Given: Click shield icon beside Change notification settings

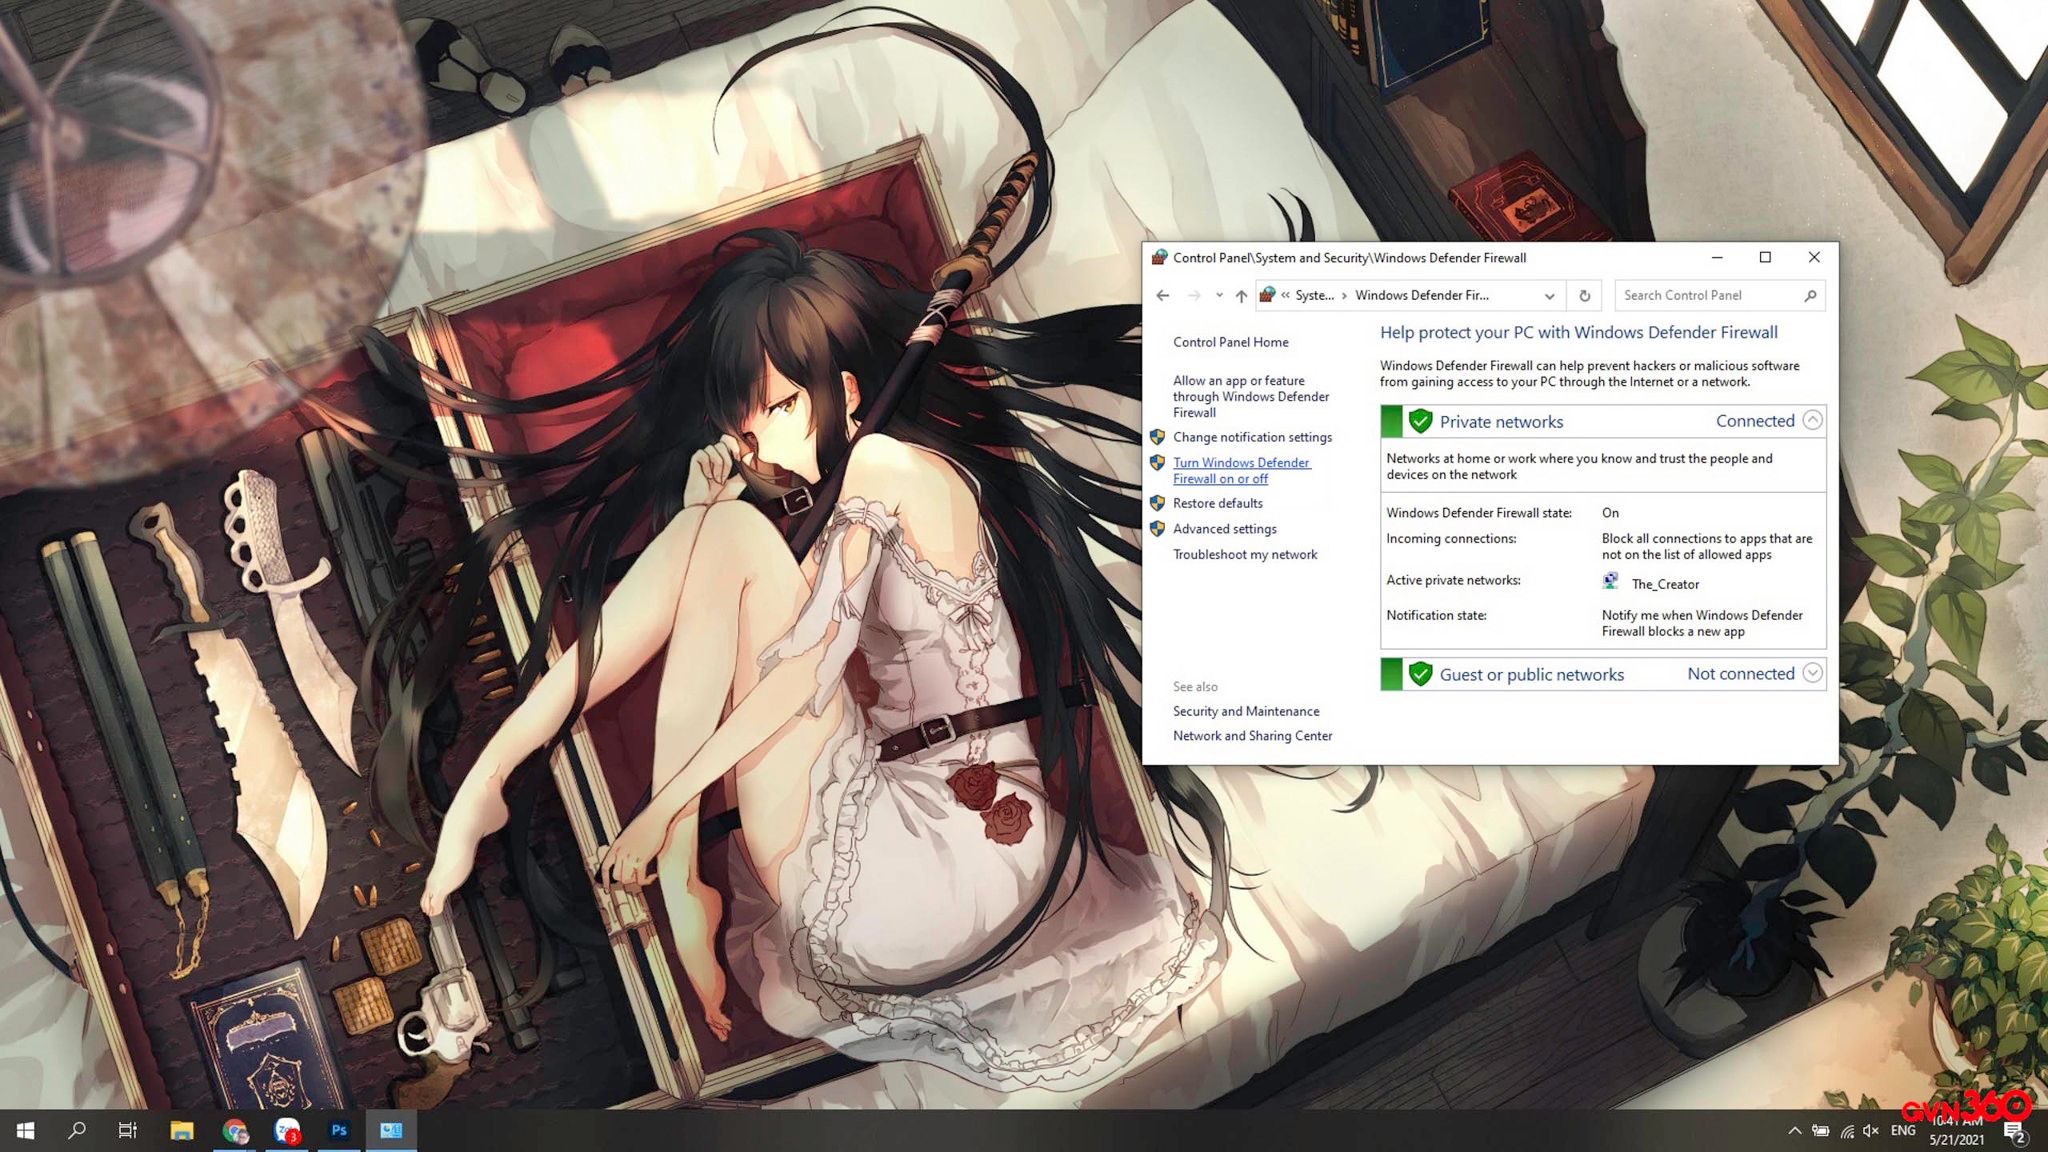Looking at the screenshot, I should point(1157,437).
